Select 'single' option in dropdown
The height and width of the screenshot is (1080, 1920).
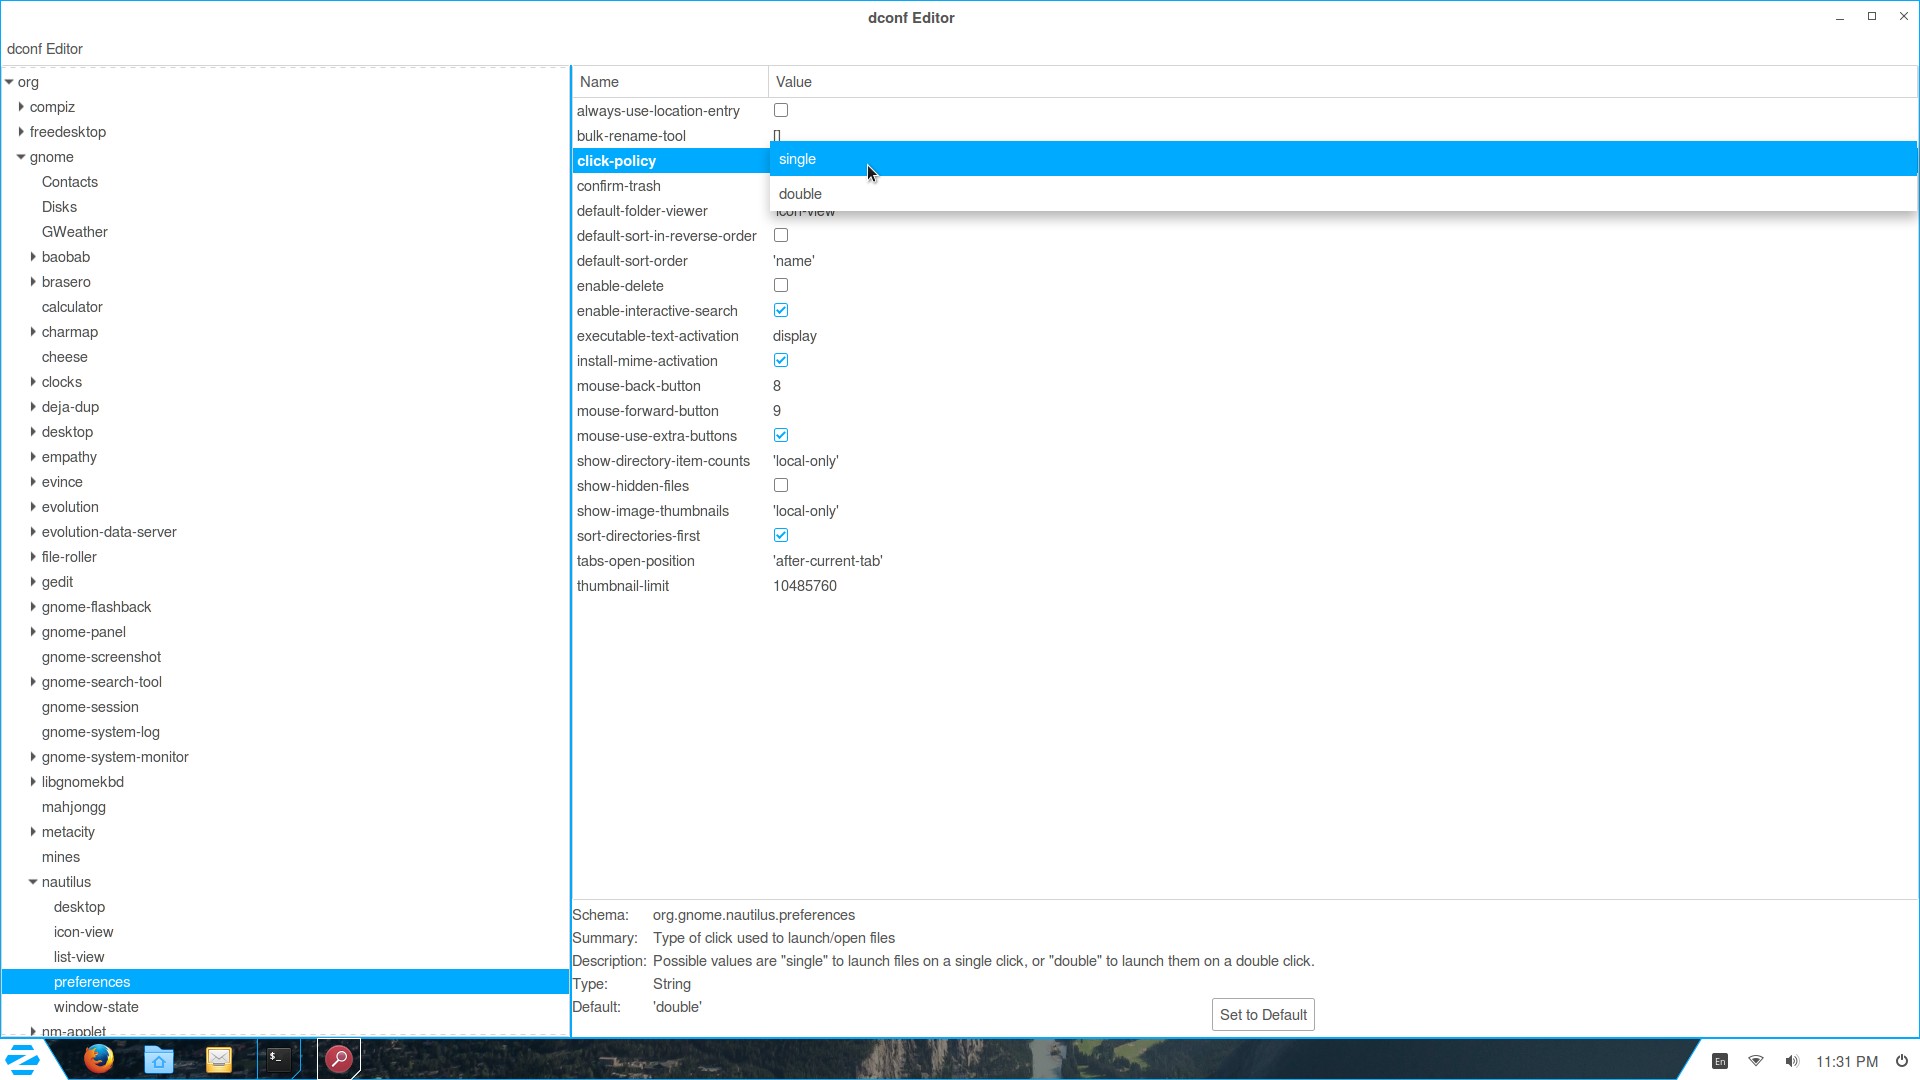798,158
